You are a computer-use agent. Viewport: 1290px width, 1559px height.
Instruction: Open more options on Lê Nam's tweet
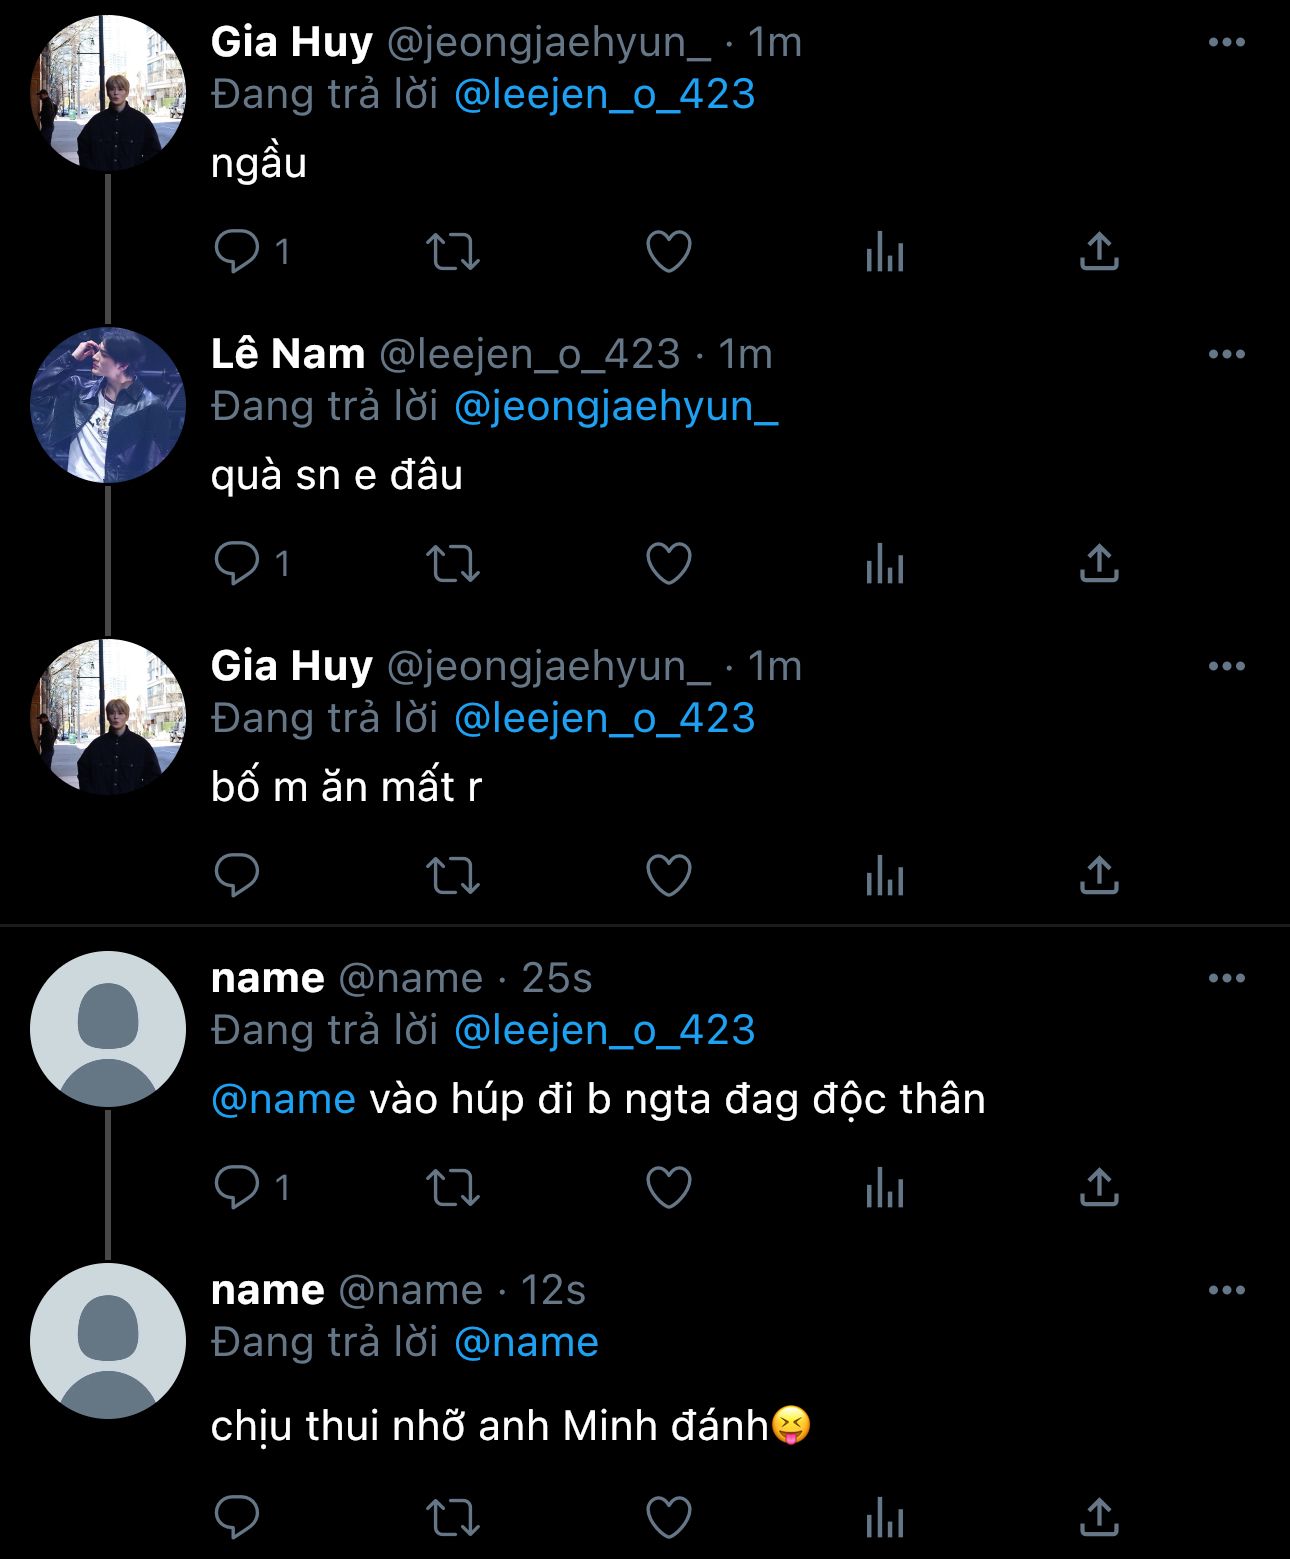tap(1226, 355)
